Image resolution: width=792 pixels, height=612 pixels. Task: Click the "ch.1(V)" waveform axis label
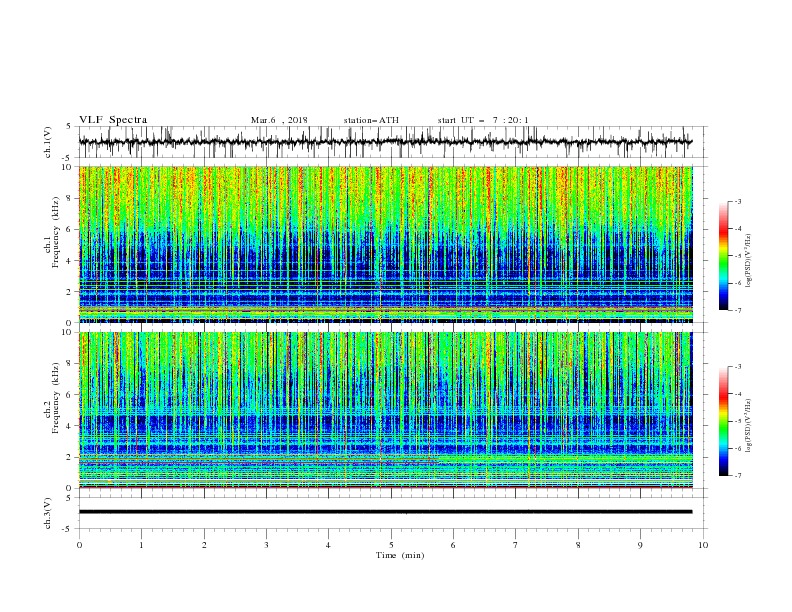[48, 142]
